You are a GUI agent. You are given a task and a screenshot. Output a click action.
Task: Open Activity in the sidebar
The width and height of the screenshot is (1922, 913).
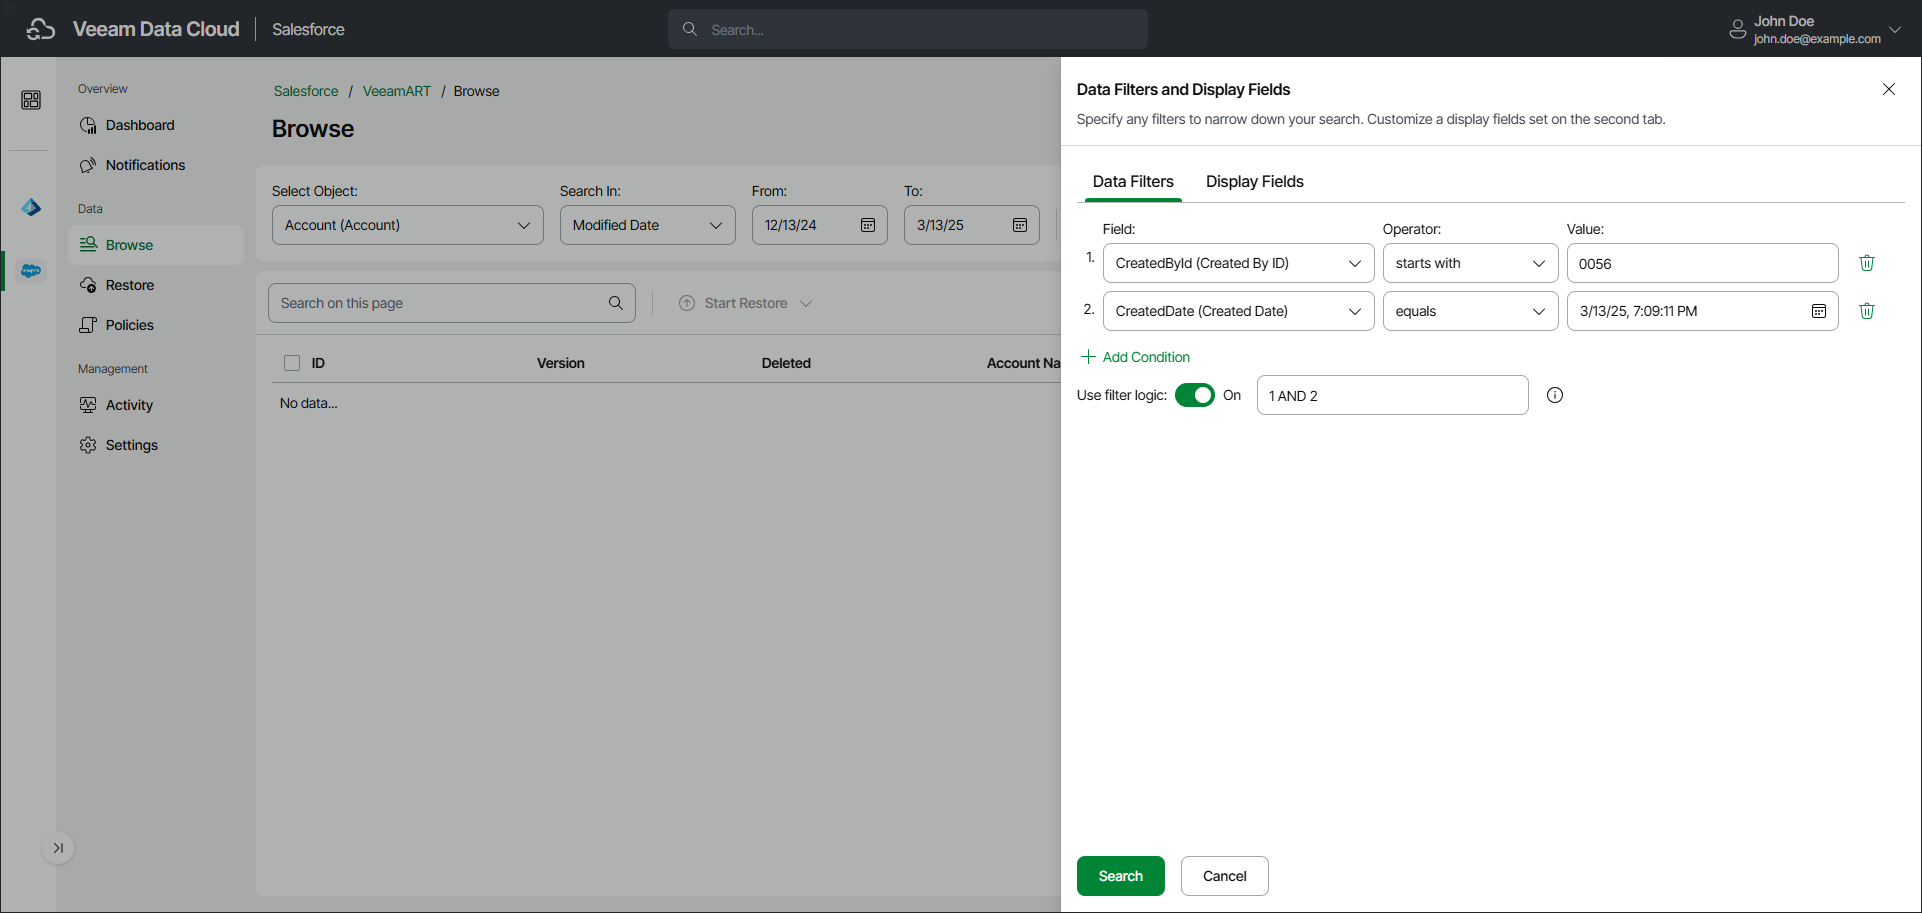(x=156, y=405)
